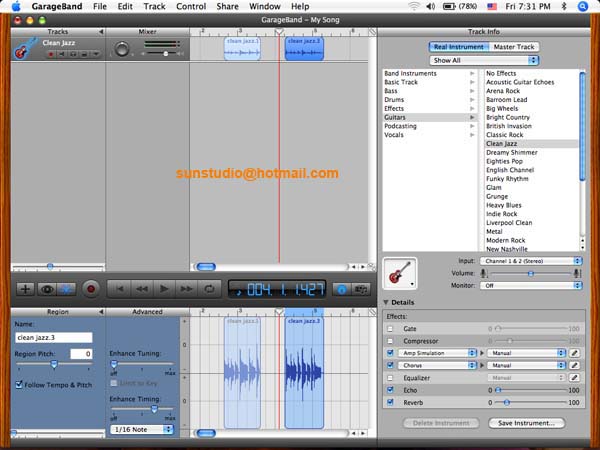Click the region Name input field

[x=54, y=338]
